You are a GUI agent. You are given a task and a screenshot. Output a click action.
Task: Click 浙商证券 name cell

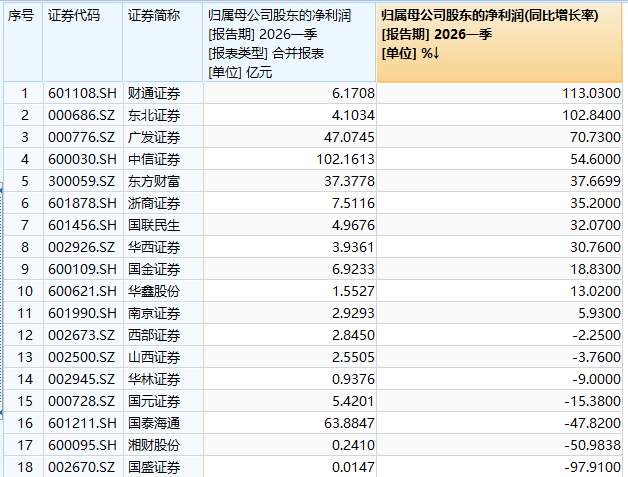click(x=163, y=203)
